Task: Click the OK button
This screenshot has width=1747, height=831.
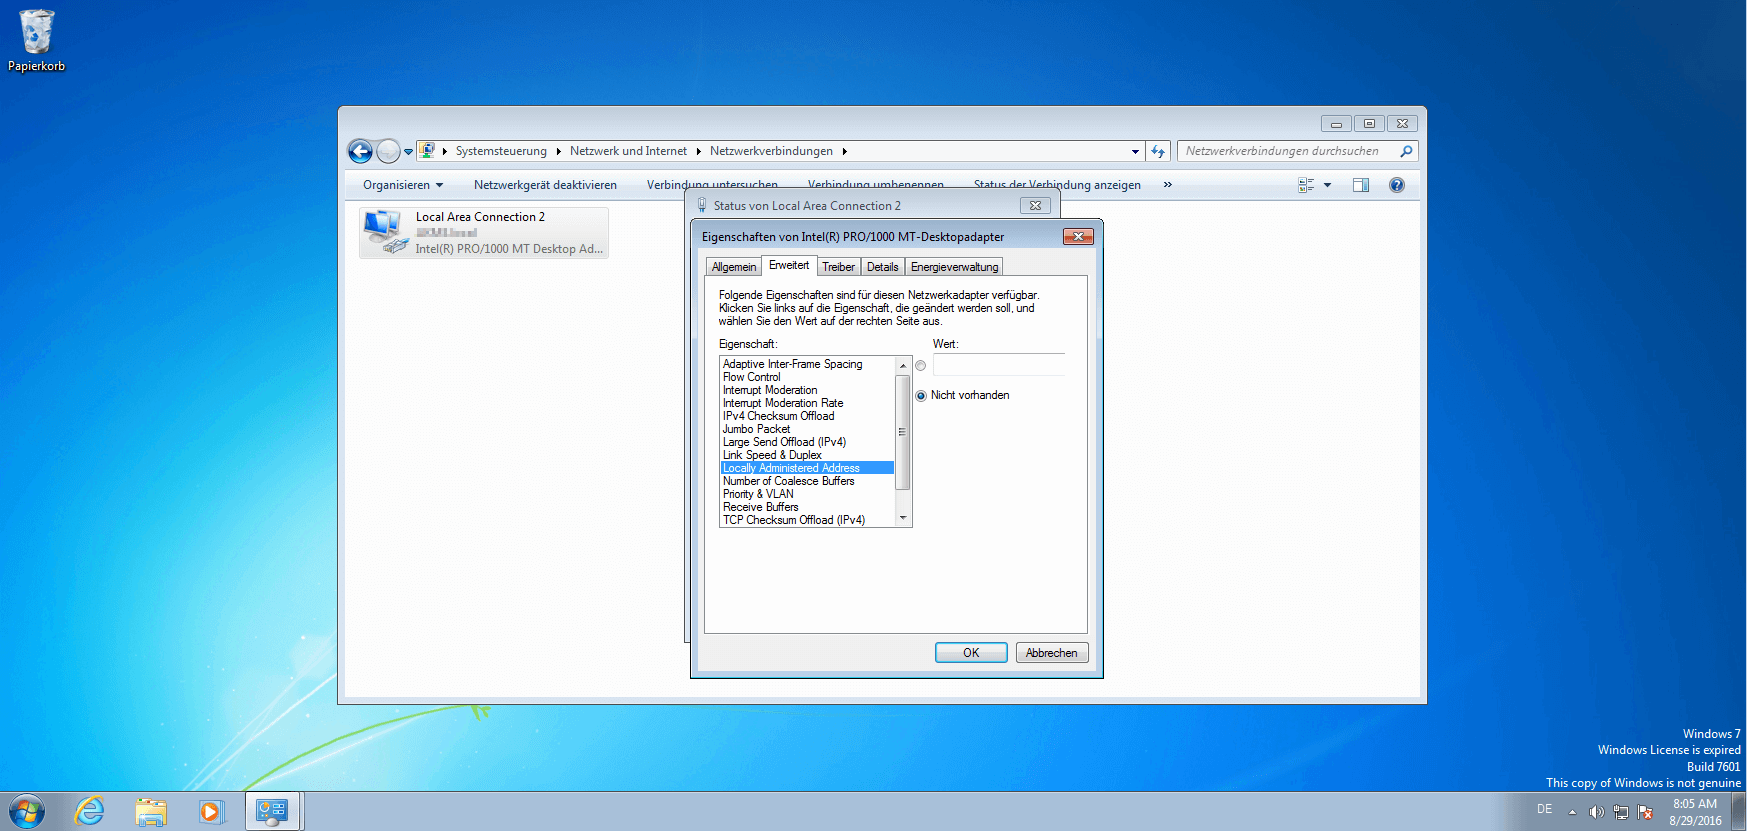Action: (970, 653)
